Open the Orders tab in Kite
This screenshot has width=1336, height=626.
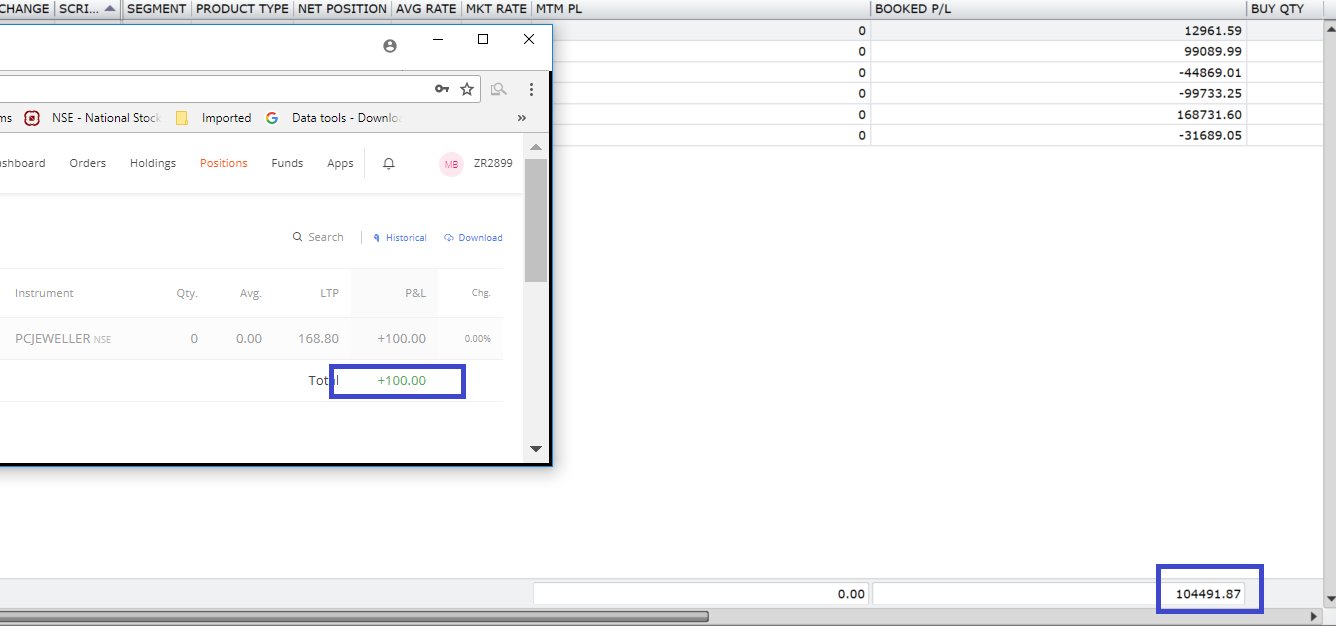(88, 163)
